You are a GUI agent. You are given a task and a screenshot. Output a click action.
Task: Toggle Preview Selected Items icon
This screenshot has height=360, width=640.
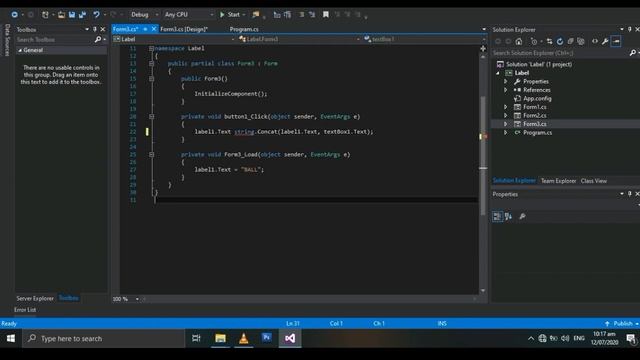(616, 42)
